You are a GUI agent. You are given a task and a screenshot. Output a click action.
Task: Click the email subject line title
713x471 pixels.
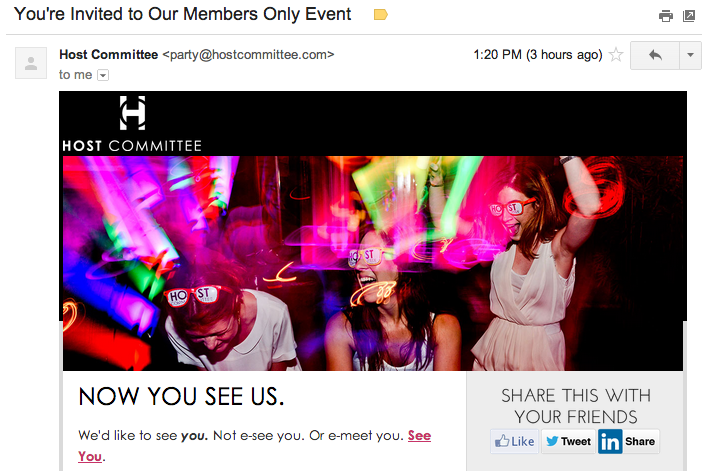point(183,14)
